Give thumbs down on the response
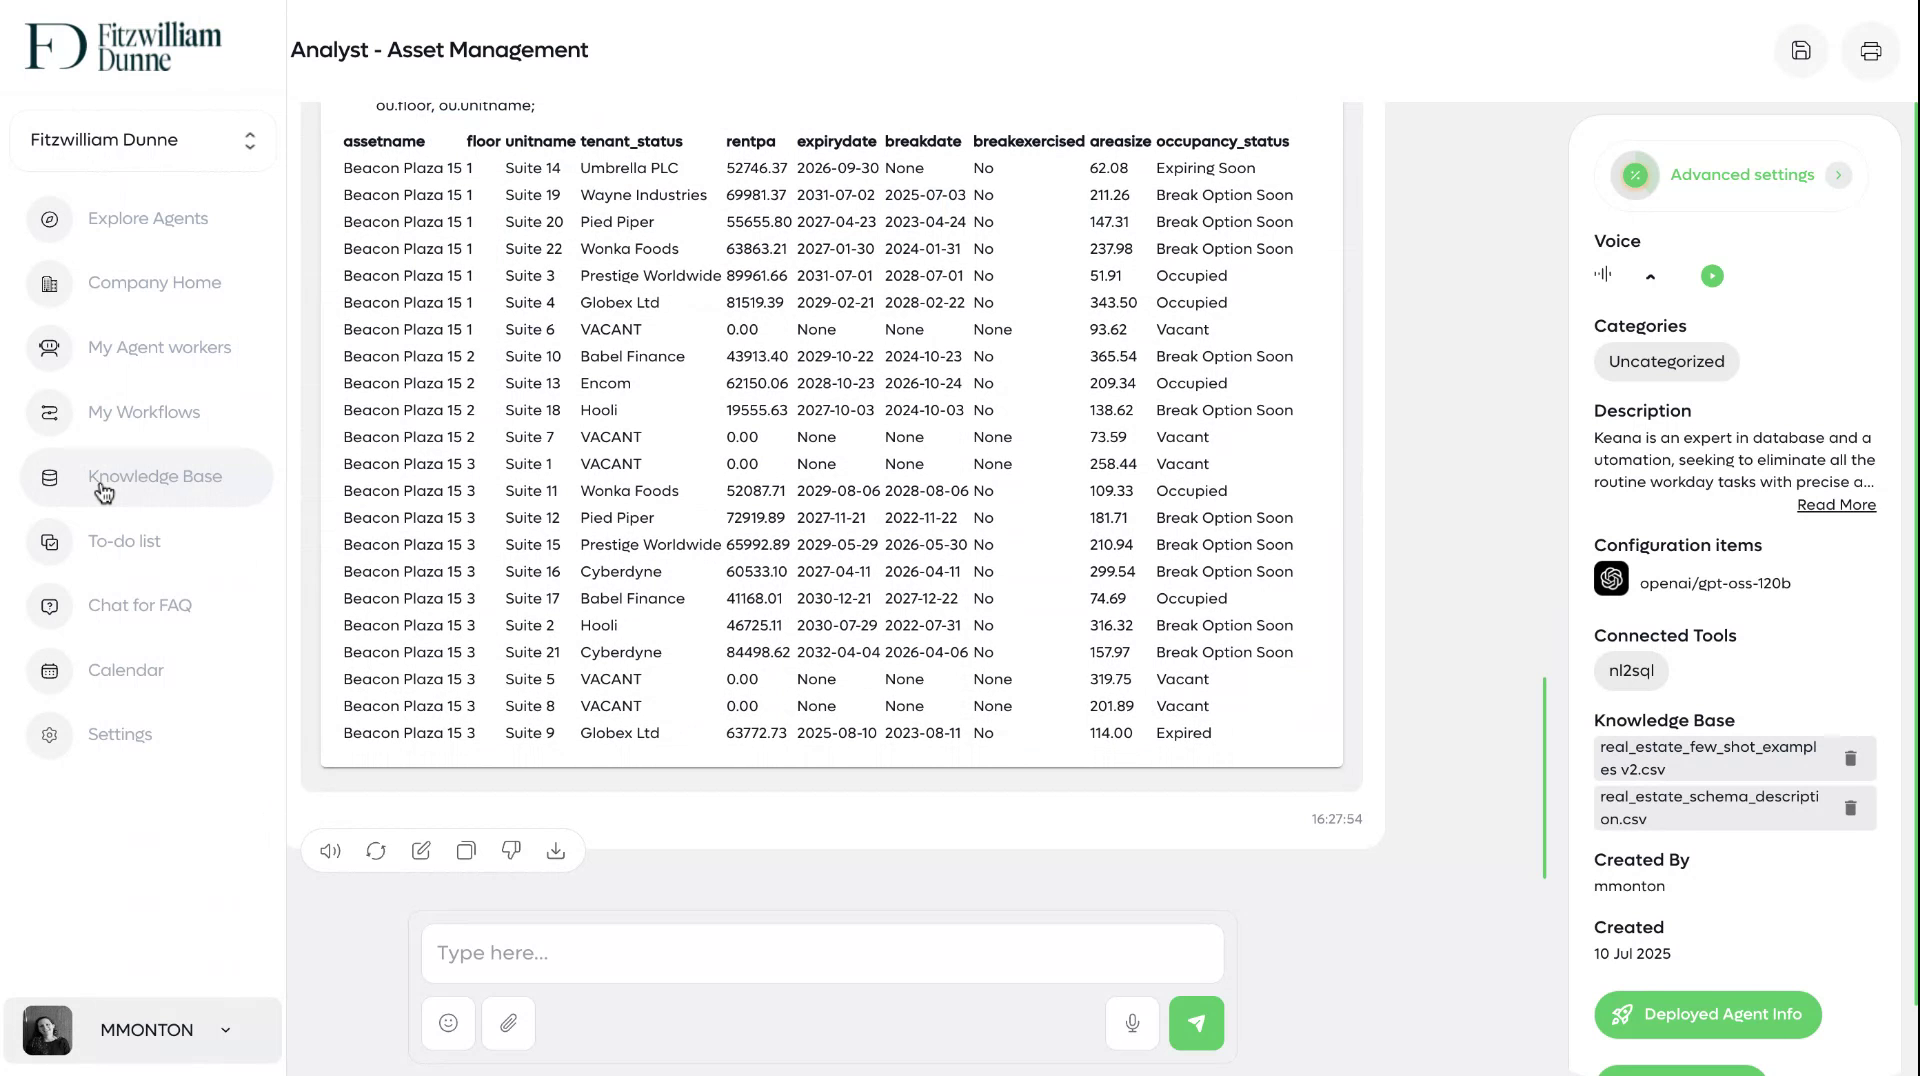 (x=511, y=851)
